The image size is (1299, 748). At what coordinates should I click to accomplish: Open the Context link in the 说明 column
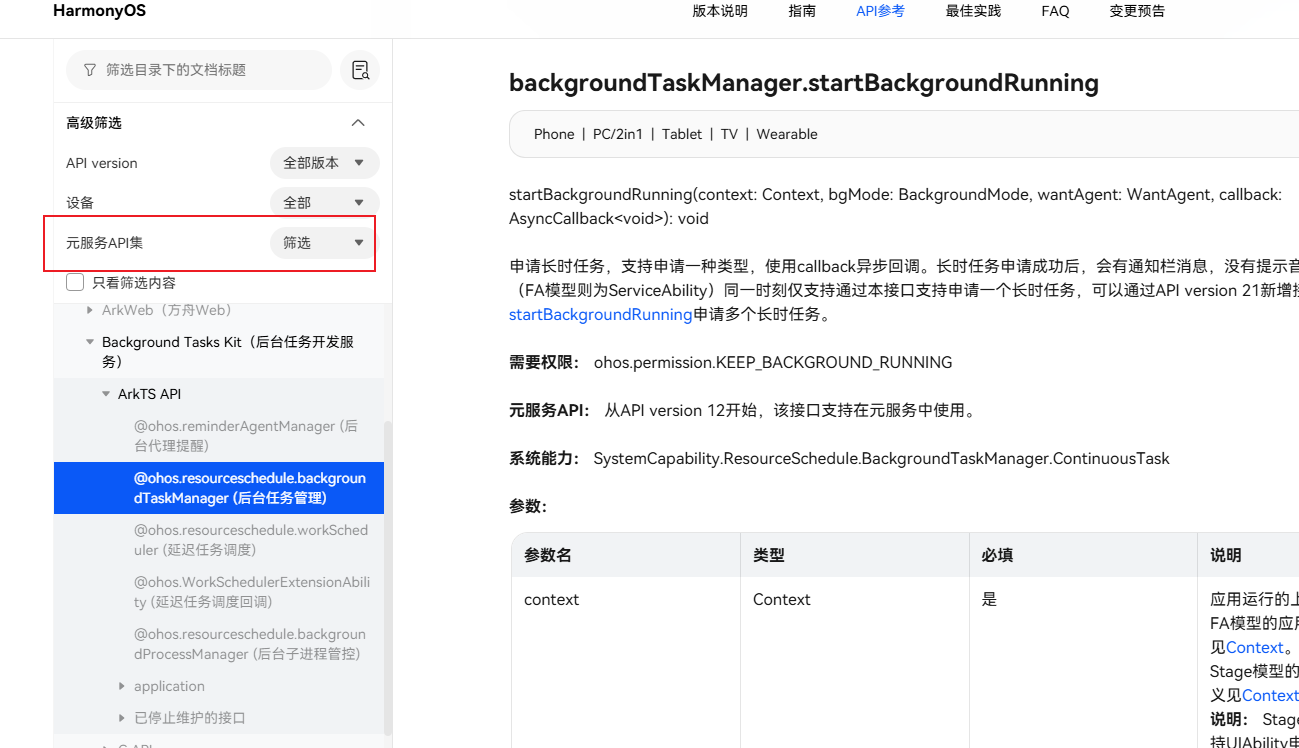point(1254,647)
